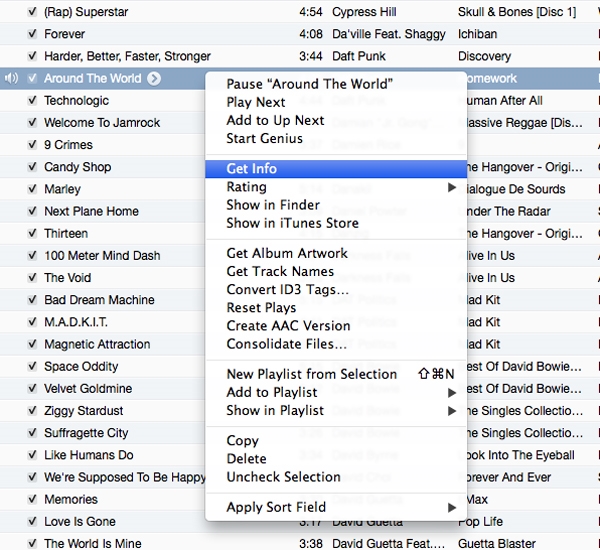Screen dimensions: 600x550
Task: Select the Welcome To Jamrock song row
Action: click(x=103, y=122)
